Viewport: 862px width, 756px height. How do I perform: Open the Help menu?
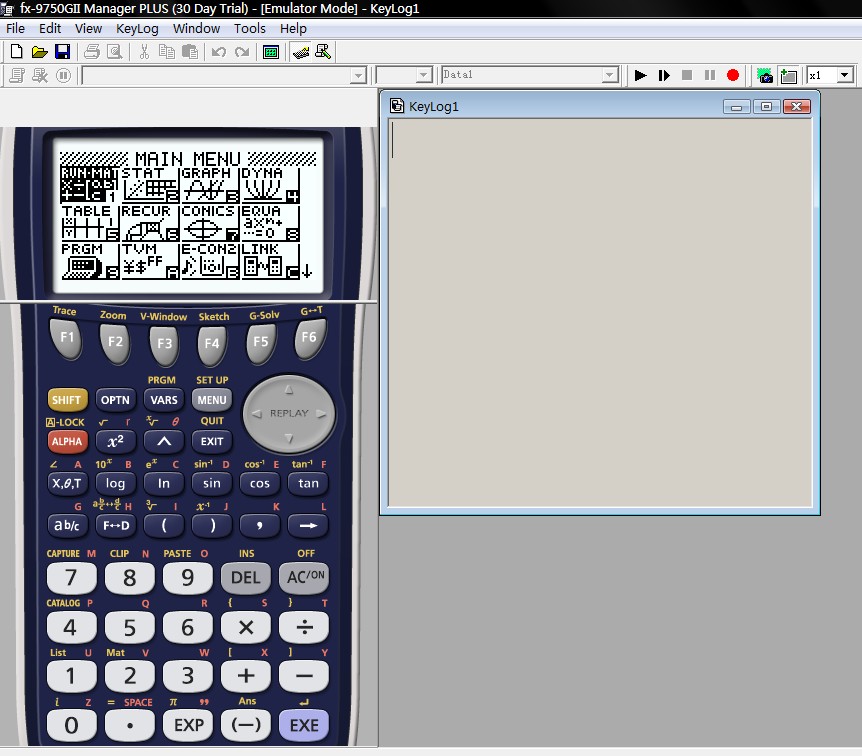[x=293, y=29]
